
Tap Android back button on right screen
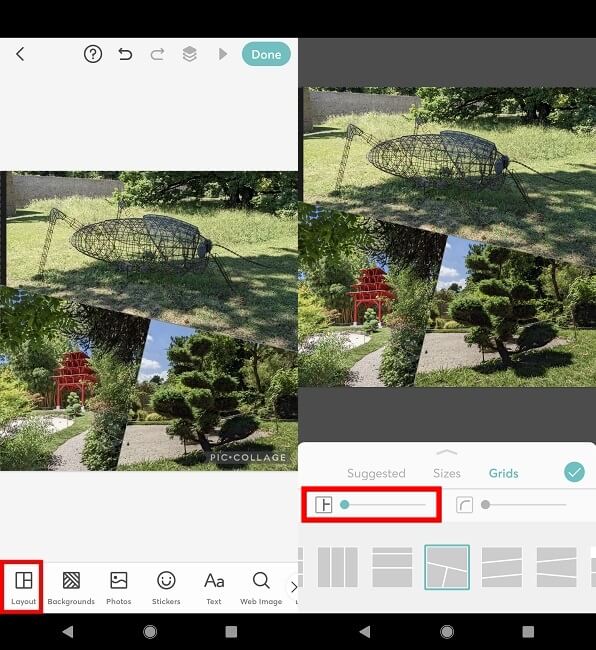365,631
